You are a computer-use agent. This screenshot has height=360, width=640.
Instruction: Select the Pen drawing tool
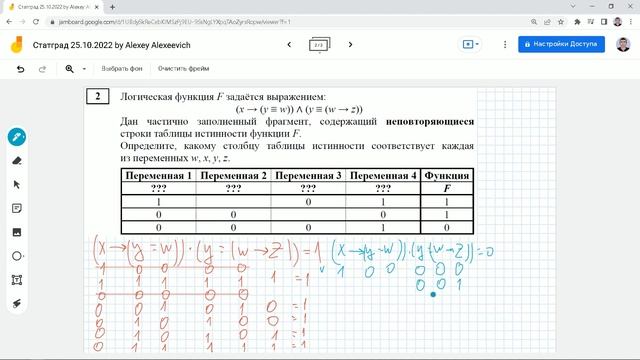pyautogui.click(x=17, y=137)
